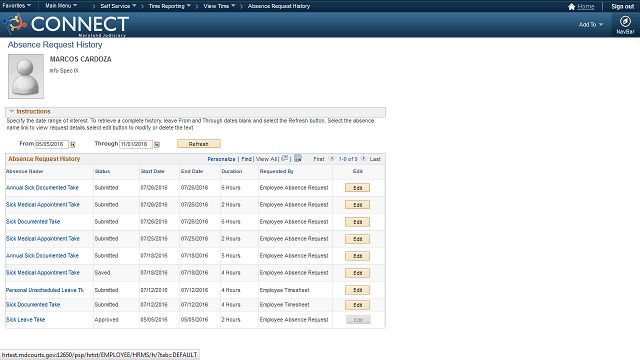
Task: Open the From date calendar picker
Action: point(73,144)
